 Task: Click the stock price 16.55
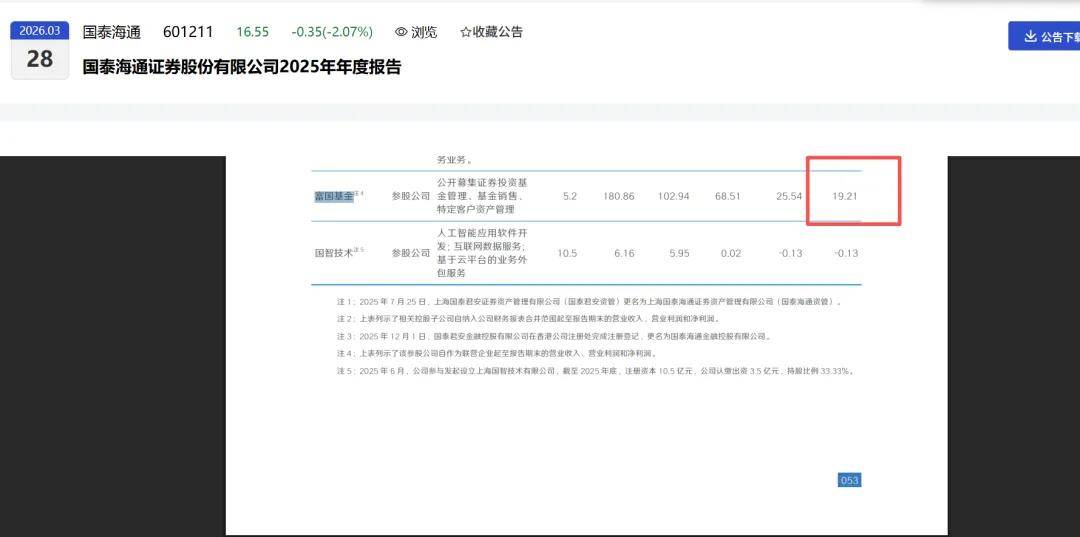(252, 32)
